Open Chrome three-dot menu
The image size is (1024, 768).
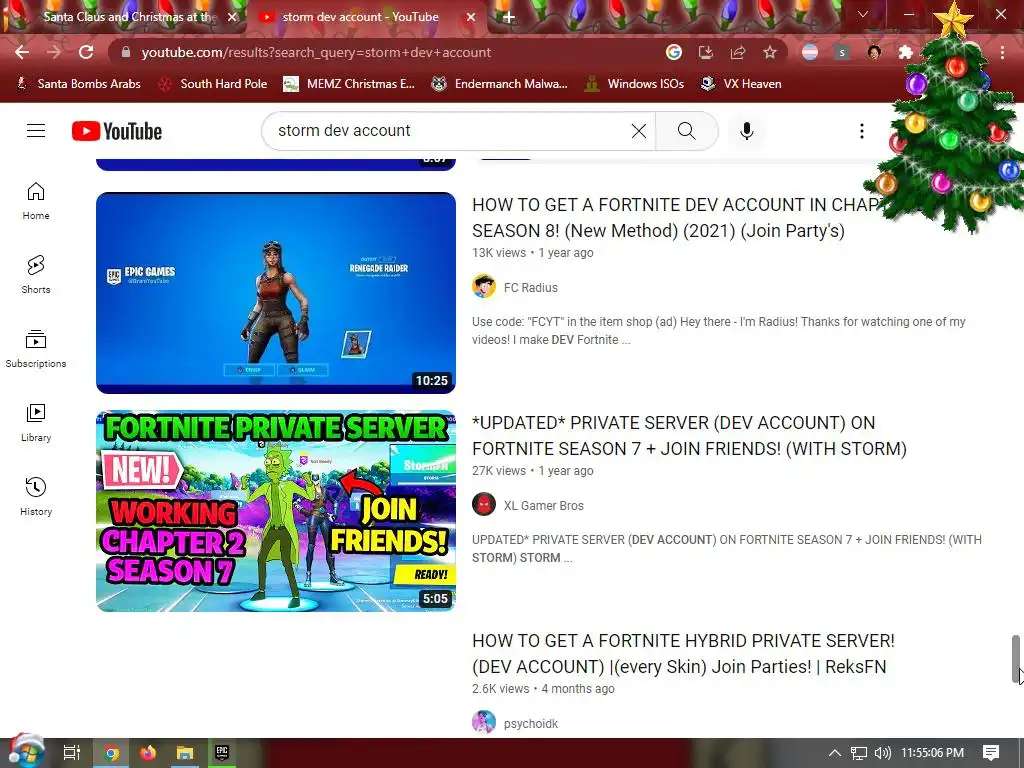1002,52
